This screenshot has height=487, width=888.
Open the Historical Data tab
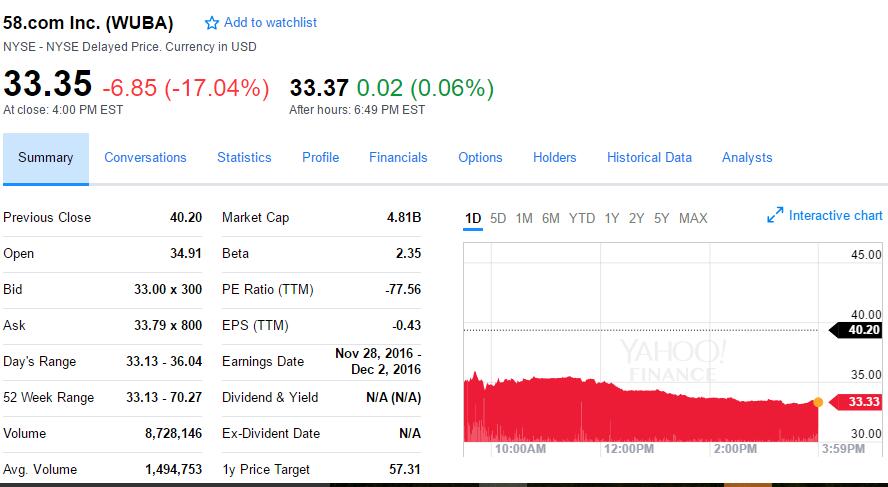(649, 158)
